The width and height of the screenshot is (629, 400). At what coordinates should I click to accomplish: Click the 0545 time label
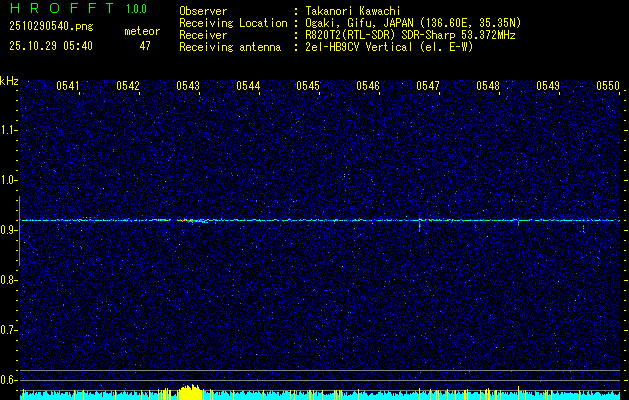coord(308,87)
